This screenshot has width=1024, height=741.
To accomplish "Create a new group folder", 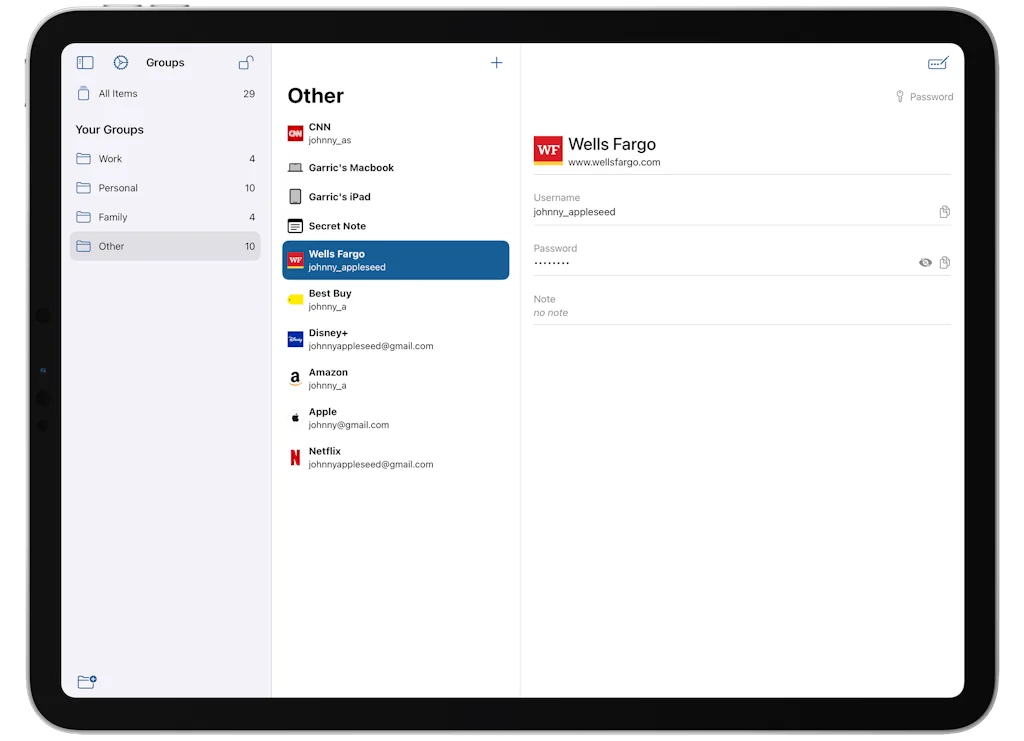I will [87, 681].
